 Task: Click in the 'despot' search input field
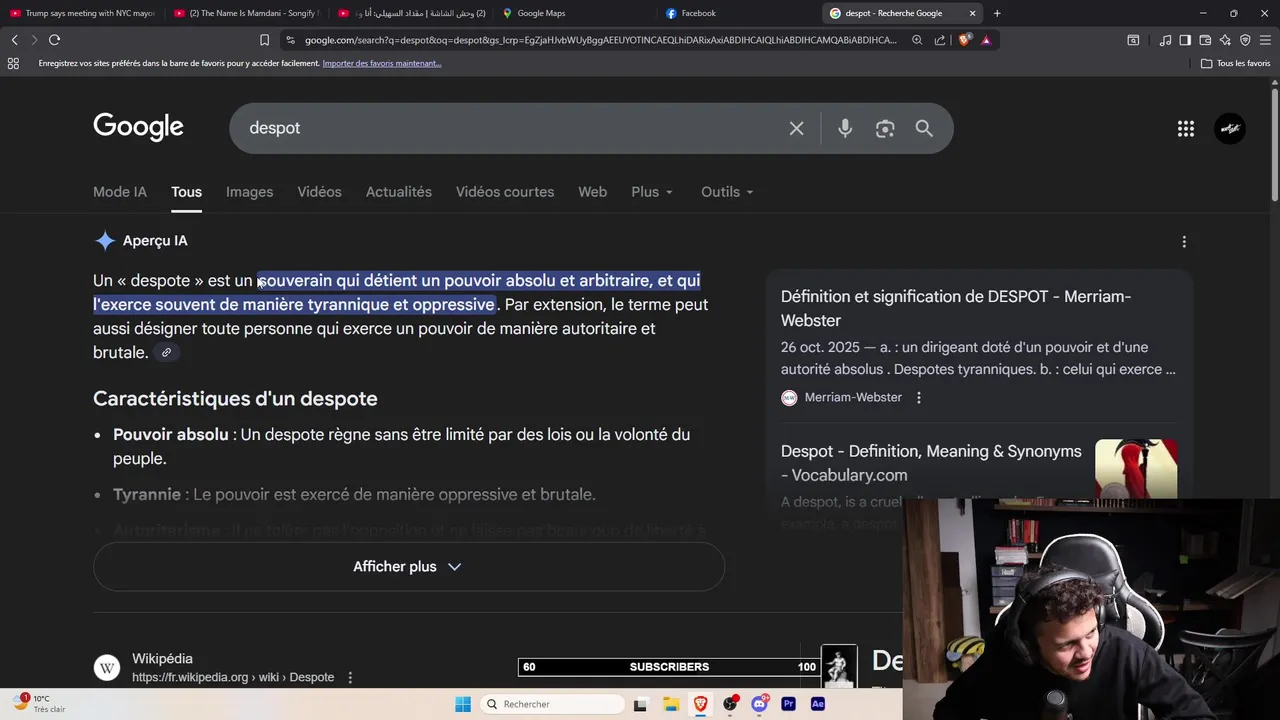(x=510, y=128)
